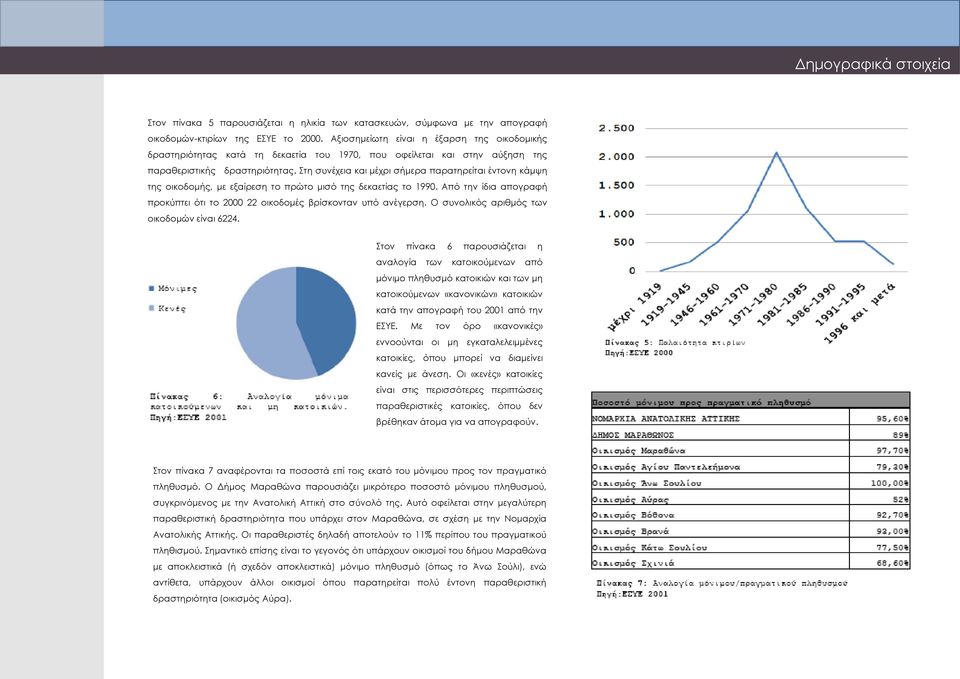This screenshot has width=960, height=679.
Task: Click the '1919-1945' axis label
Action: tap(667, 304)
